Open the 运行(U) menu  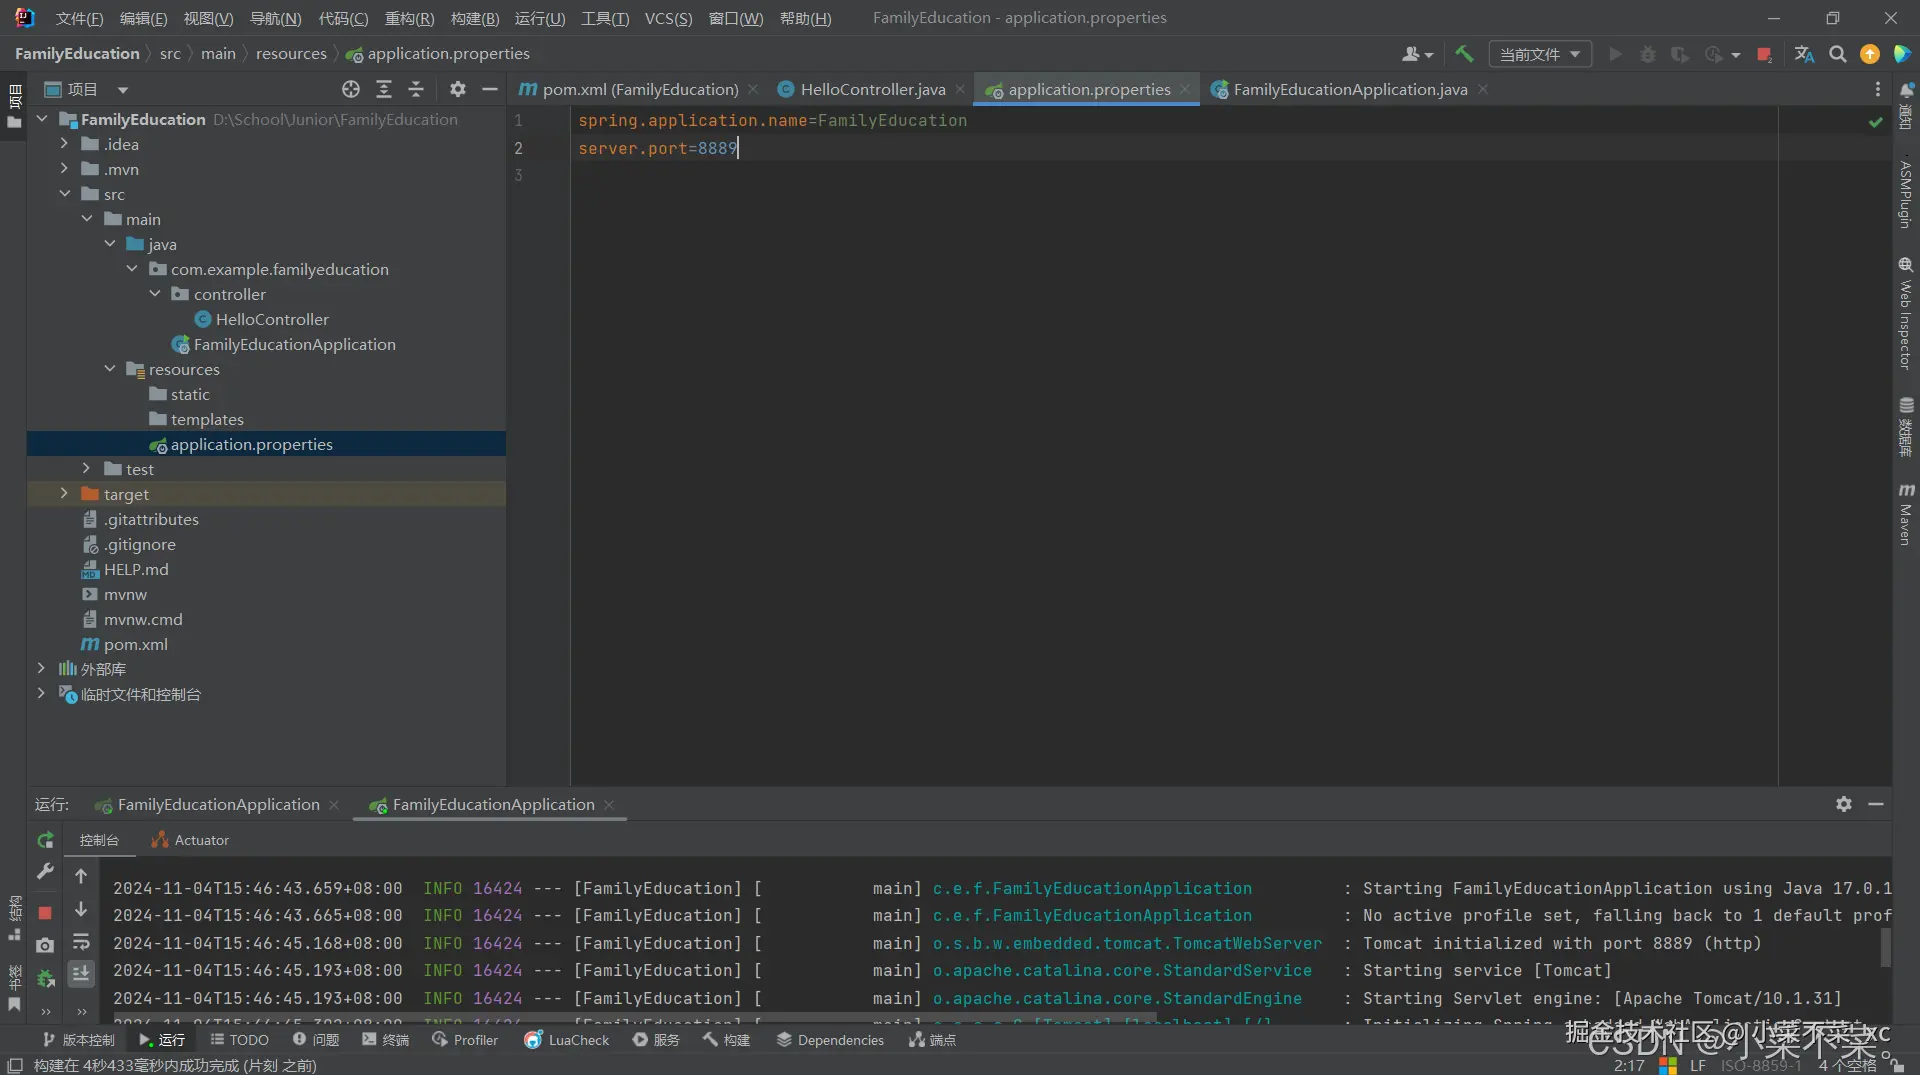tap(539, 18)
